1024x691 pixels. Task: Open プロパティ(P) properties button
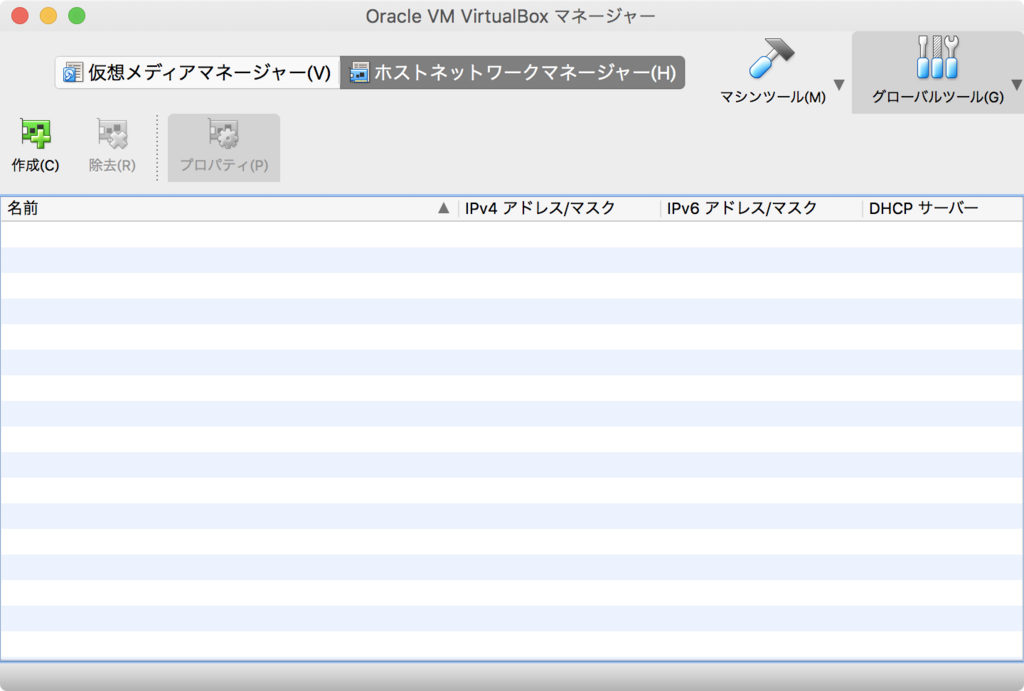pyautogui.click(x=224, y=148)
